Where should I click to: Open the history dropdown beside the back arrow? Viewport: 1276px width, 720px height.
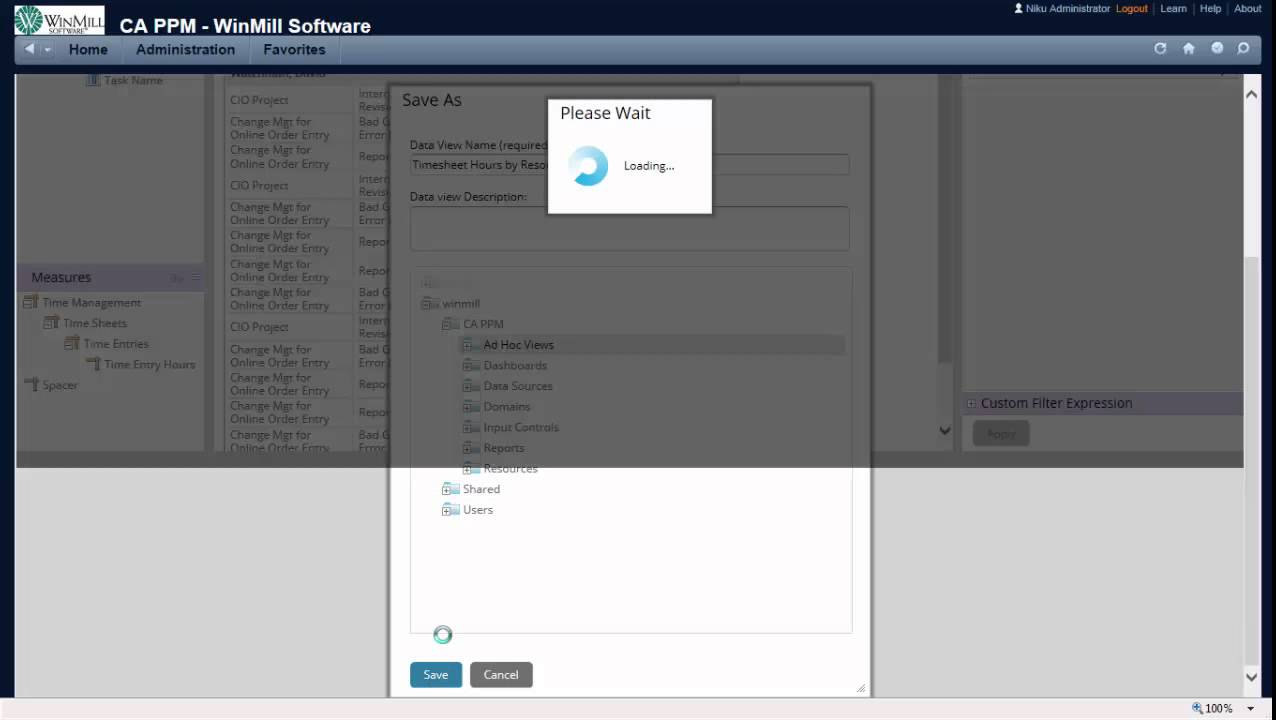[x=47, y=50]
